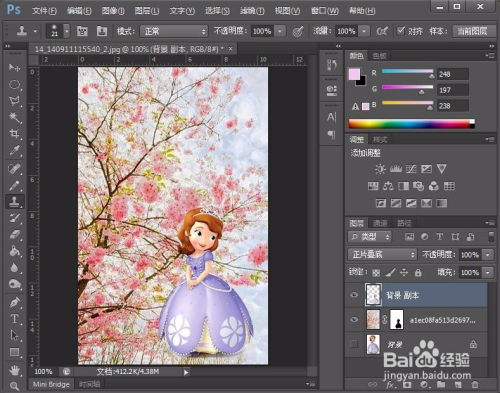Add a Curves adjustment
Image resolution: width=500 pixels, height=393 pixels.
(411, 169)
